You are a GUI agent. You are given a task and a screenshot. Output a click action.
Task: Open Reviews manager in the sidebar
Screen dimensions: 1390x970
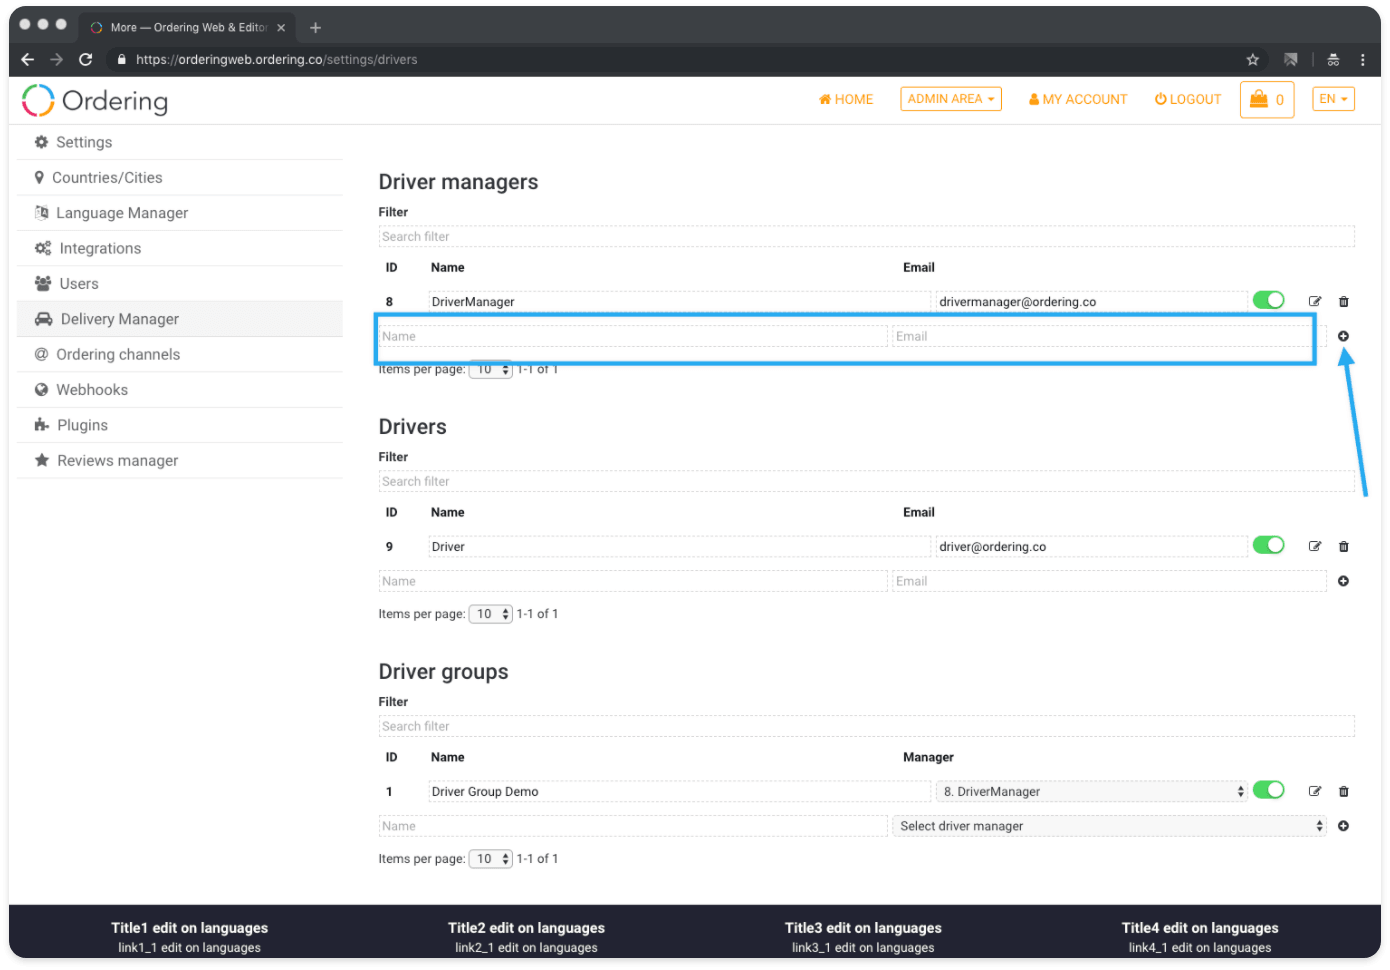tap(180, 460)
